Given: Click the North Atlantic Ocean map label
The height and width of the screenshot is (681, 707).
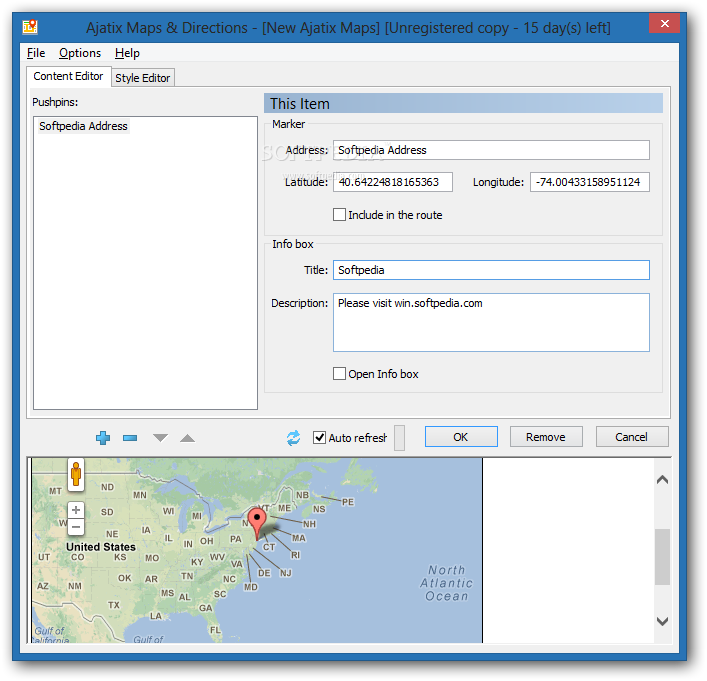Looking at the screenshot, I should (x=446, y=583).
